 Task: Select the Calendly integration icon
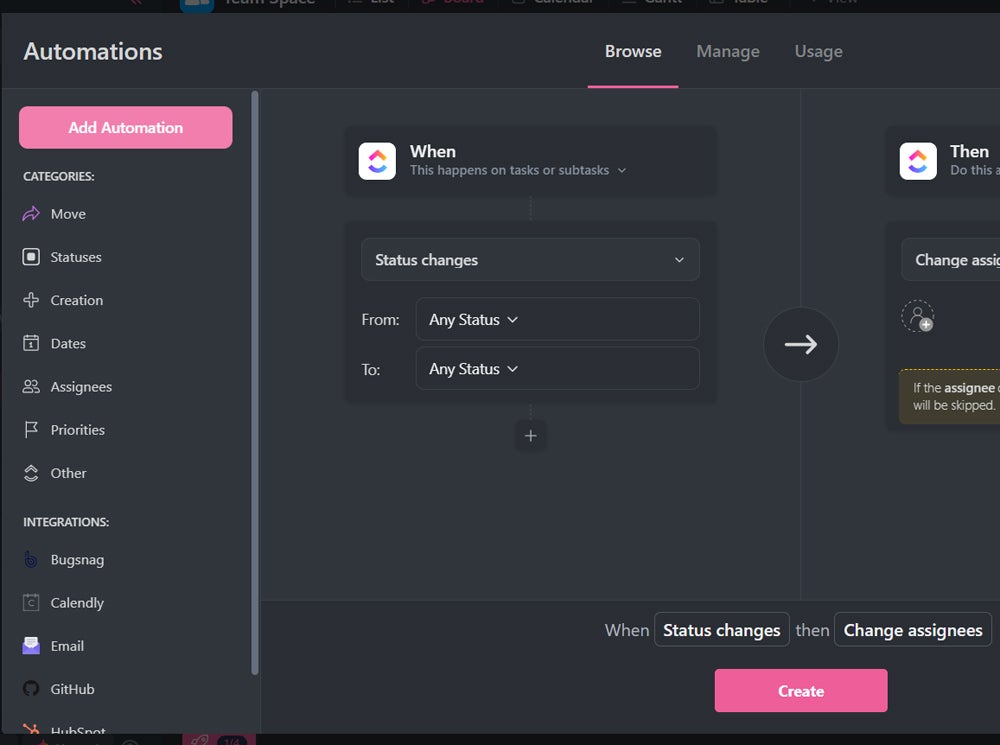(31, 603)
